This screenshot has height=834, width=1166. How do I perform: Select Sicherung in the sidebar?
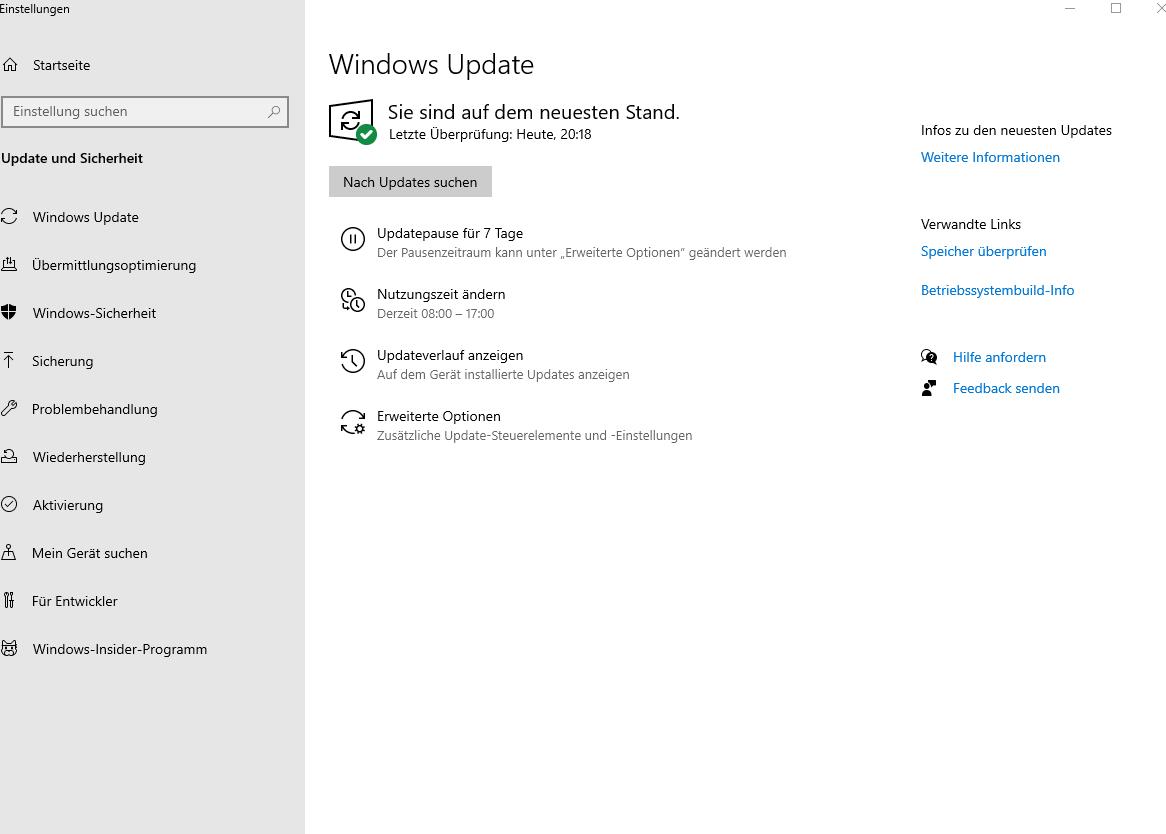[x=62, y=361]
